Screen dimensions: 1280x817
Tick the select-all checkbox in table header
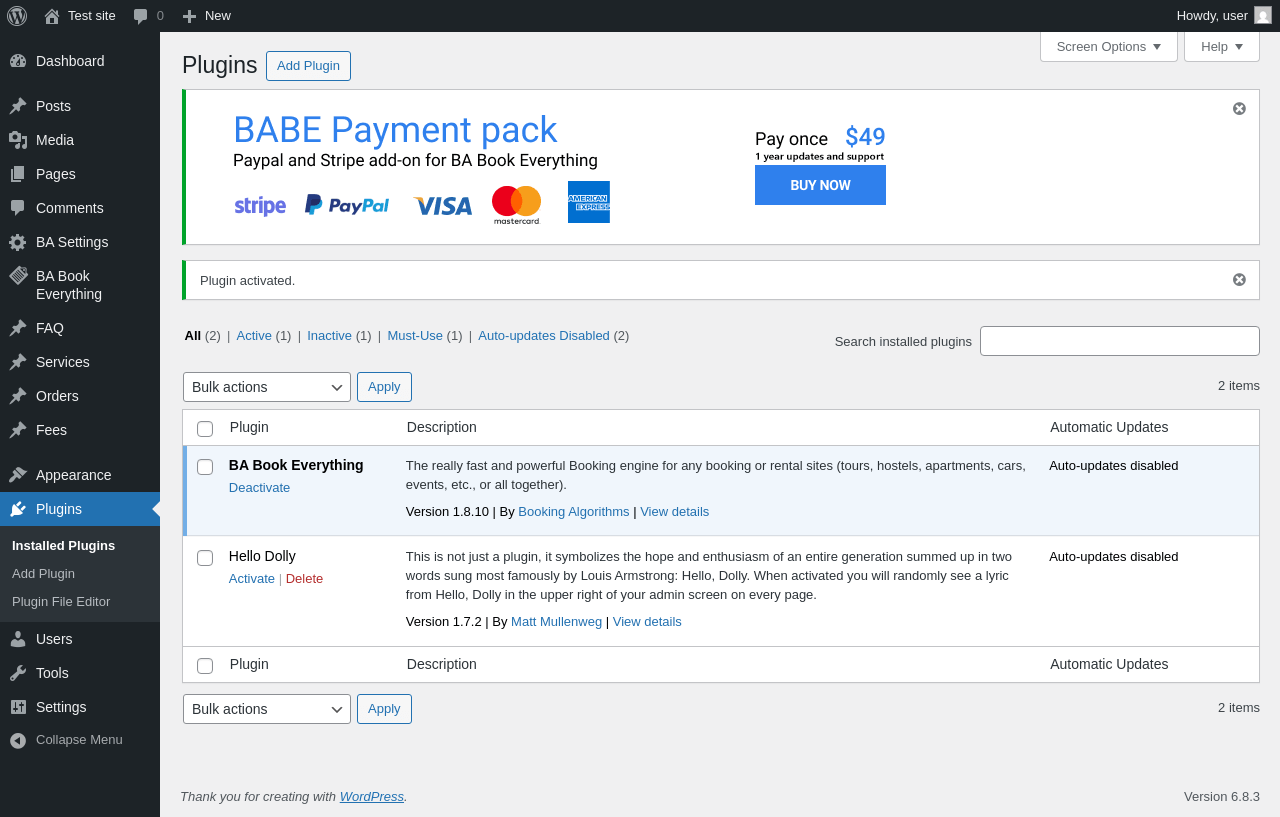pos(205,429)
